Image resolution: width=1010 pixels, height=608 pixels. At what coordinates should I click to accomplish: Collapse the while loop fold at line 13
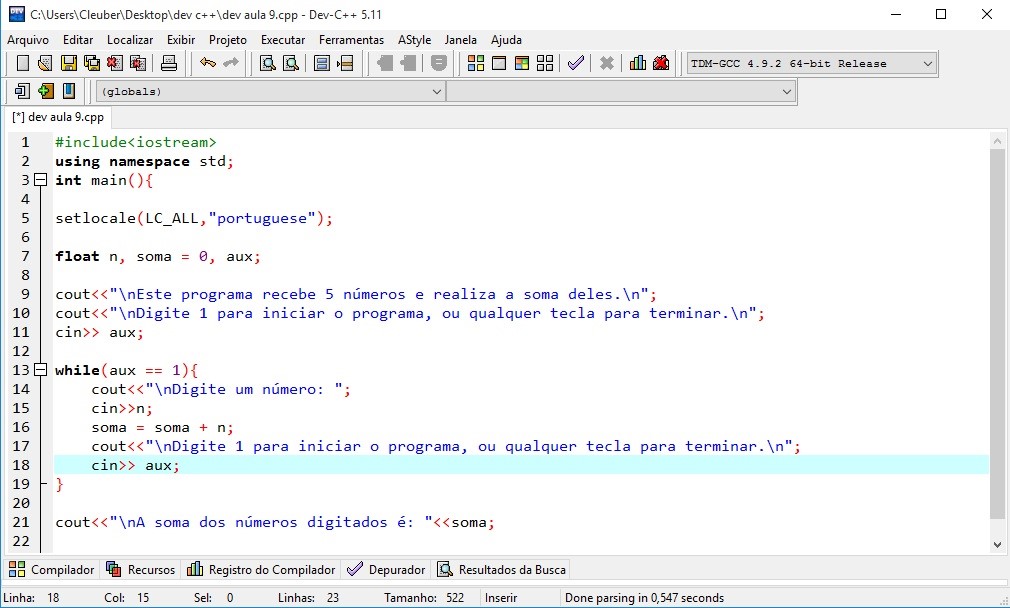tap(41, 370)
